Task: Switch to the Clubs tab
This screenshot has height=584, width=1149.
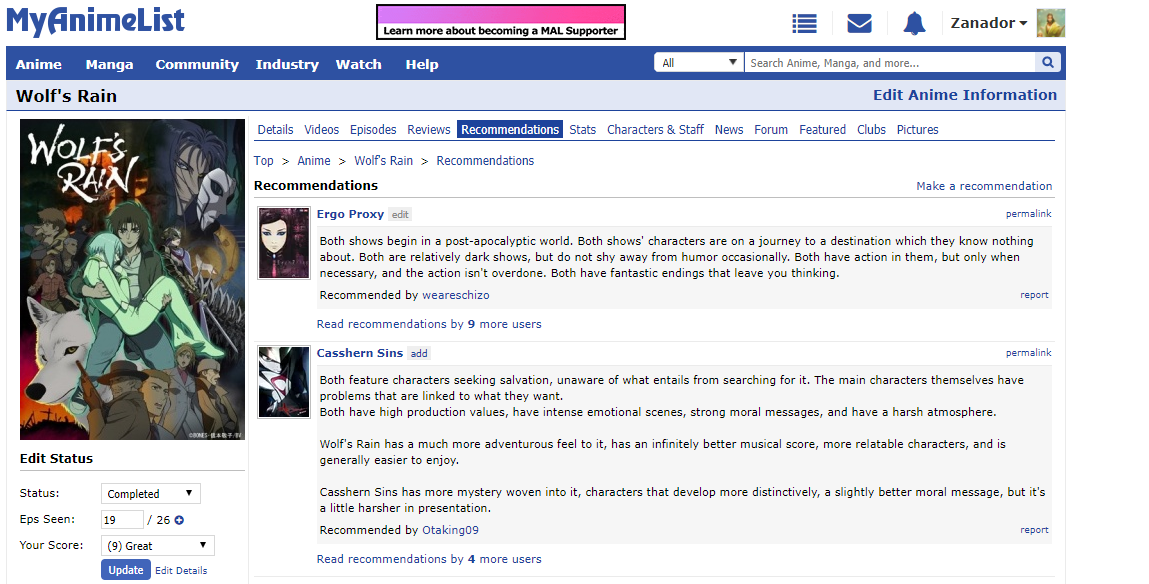Action: pos(871,130)
